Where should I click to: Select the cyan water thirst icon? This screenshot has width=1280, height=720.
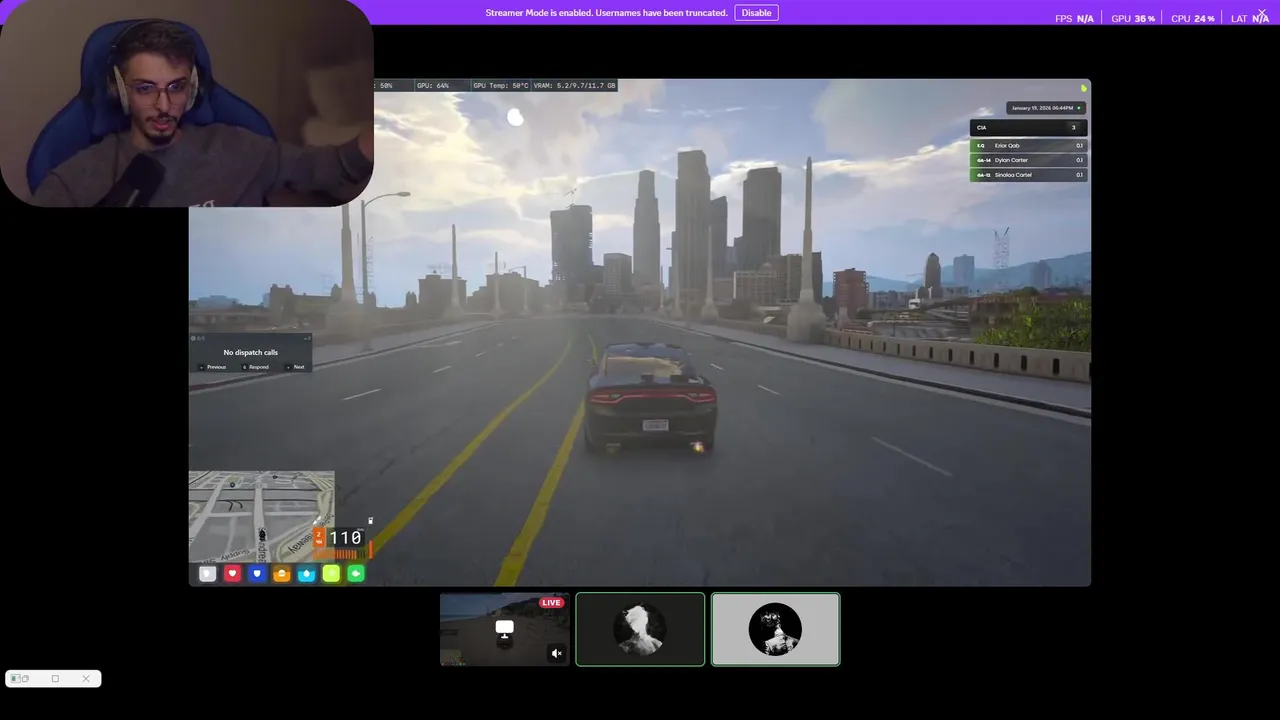tap(306, 573)
